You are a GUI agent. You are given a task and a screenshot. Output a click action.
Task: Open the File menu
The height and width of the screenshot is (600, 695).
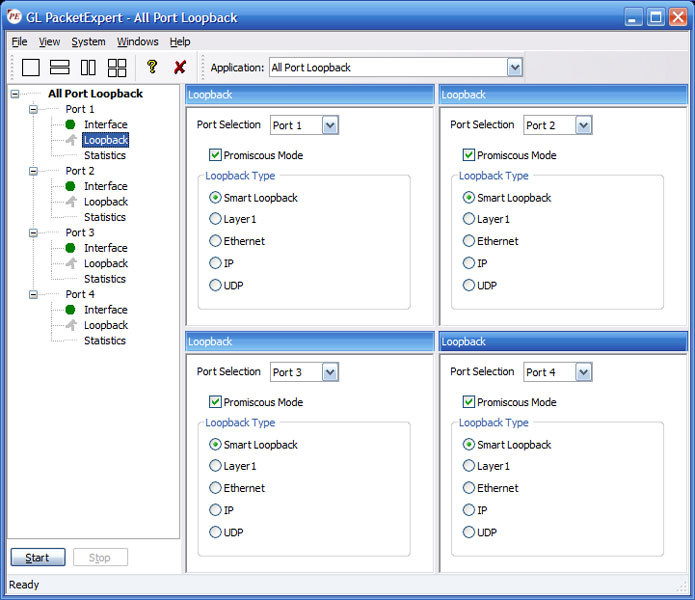pos(19,42)
